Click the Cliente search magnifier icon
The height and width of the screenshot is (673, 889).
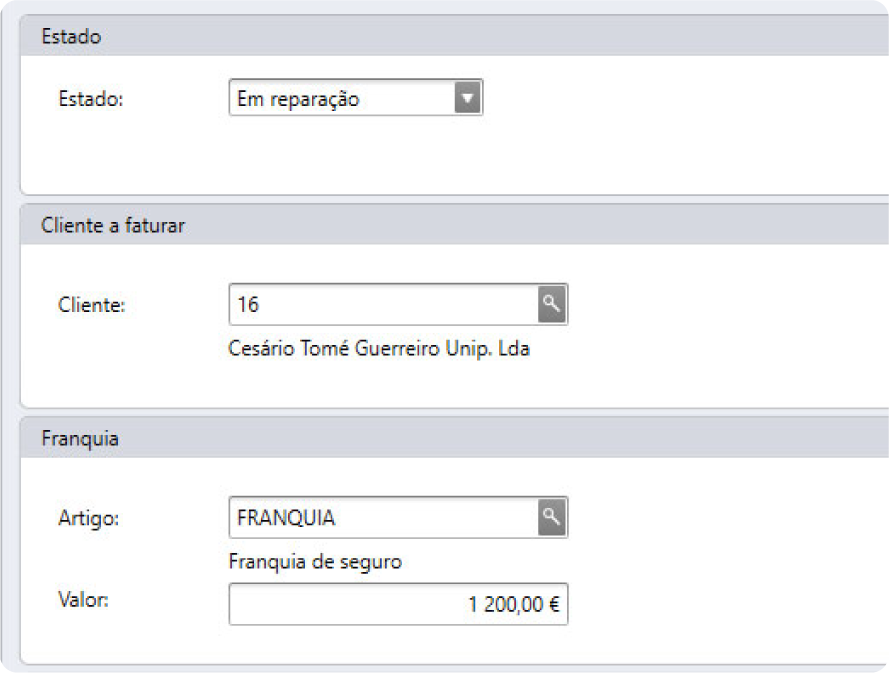click(552, 304)
